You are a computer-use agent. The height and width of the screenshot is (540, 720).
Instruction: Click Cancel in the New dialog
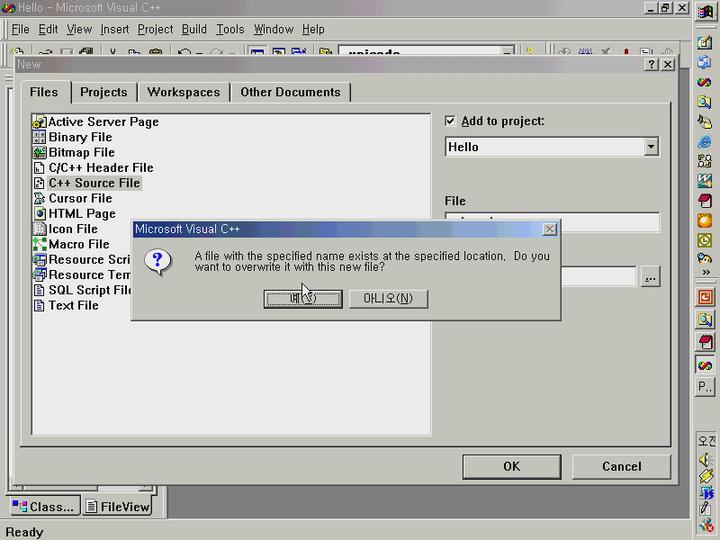[622, 467]
